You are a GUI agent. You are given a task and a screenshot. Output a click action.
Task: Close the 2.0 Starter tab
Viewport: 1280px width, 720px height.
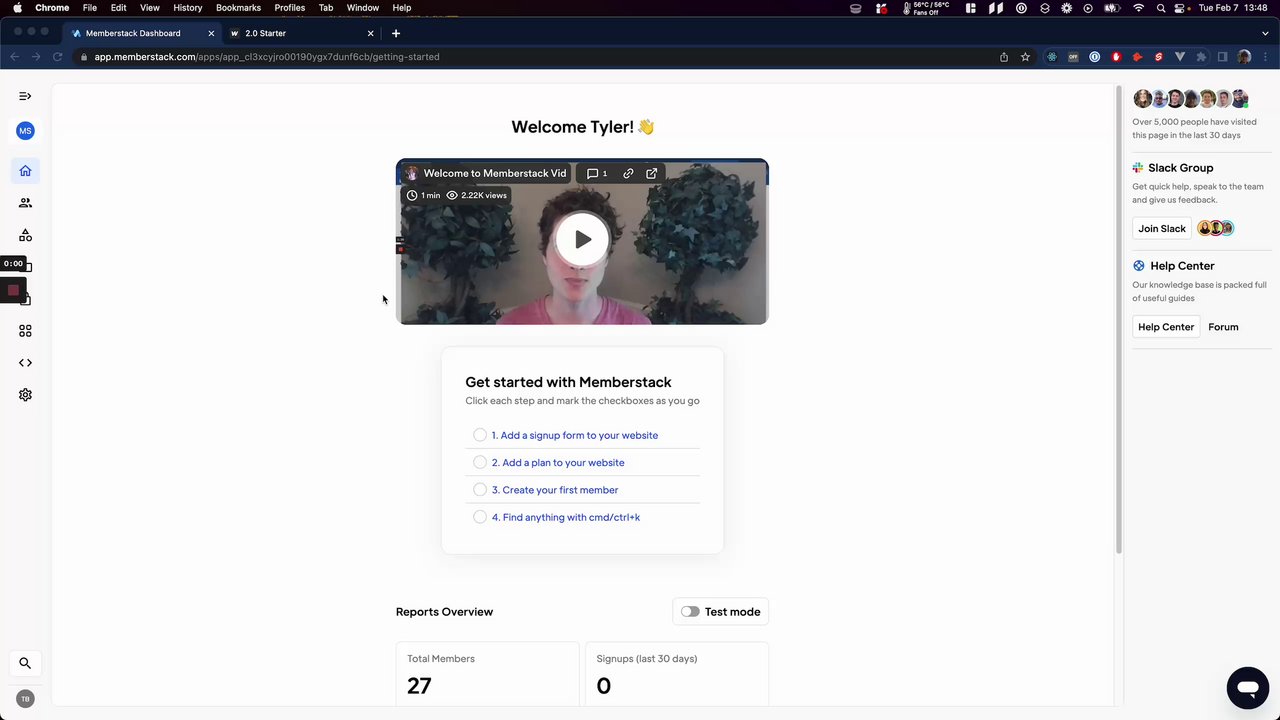tap(371, 33)
